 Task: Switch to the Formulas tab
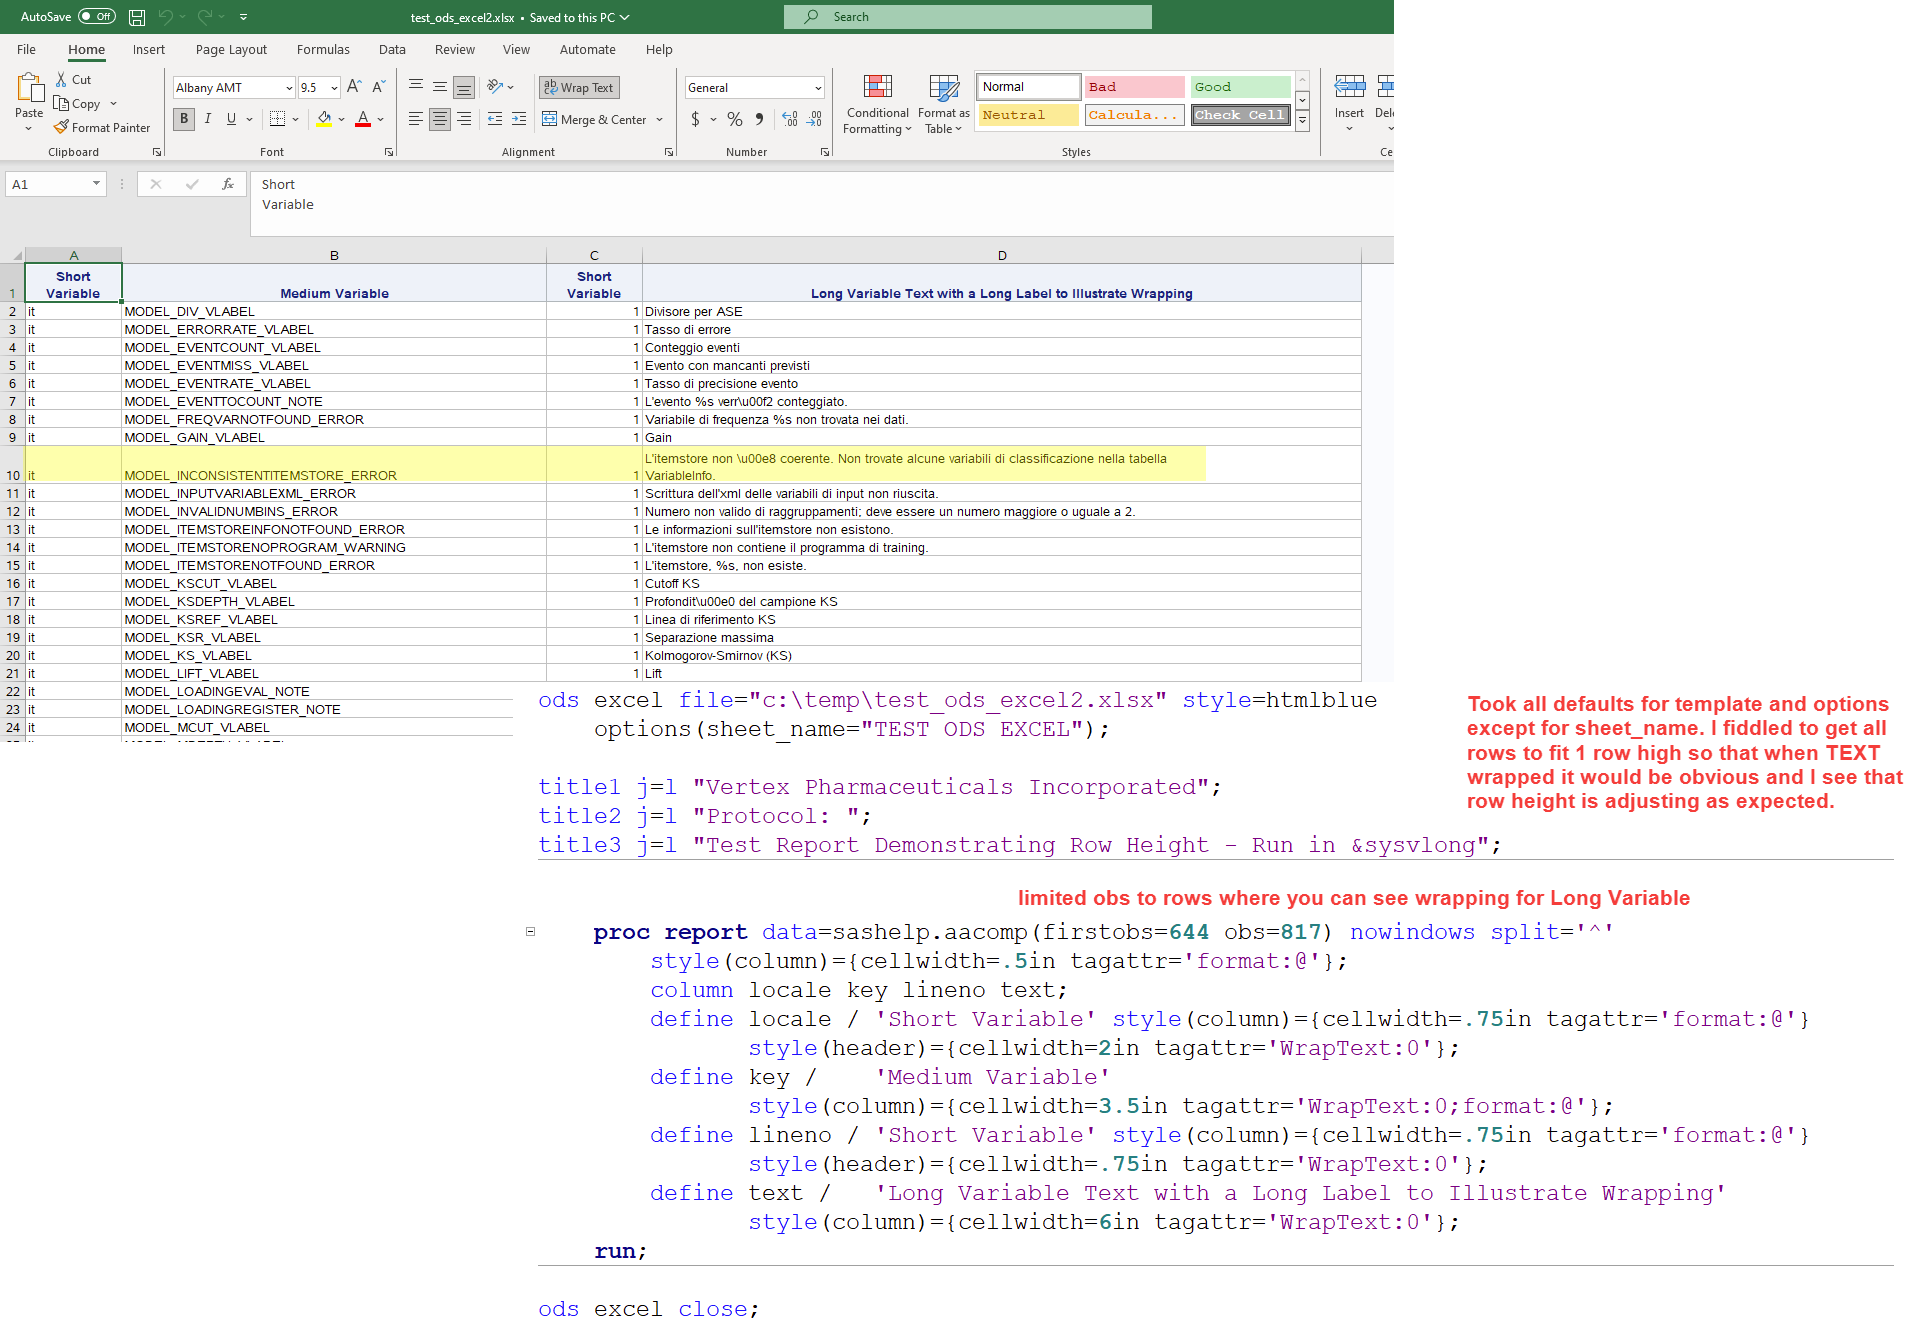pos(323,49)
